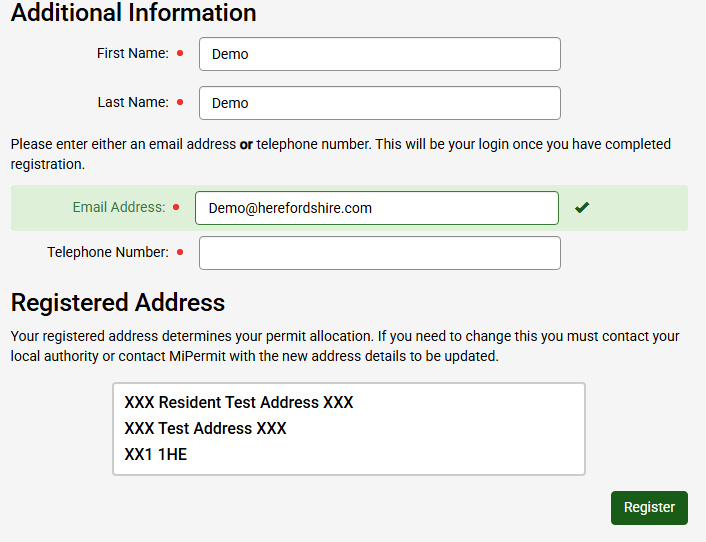This screenshot has width=706, height=542.
Task: Focus the Last Name text box
Action: (379, 103)
